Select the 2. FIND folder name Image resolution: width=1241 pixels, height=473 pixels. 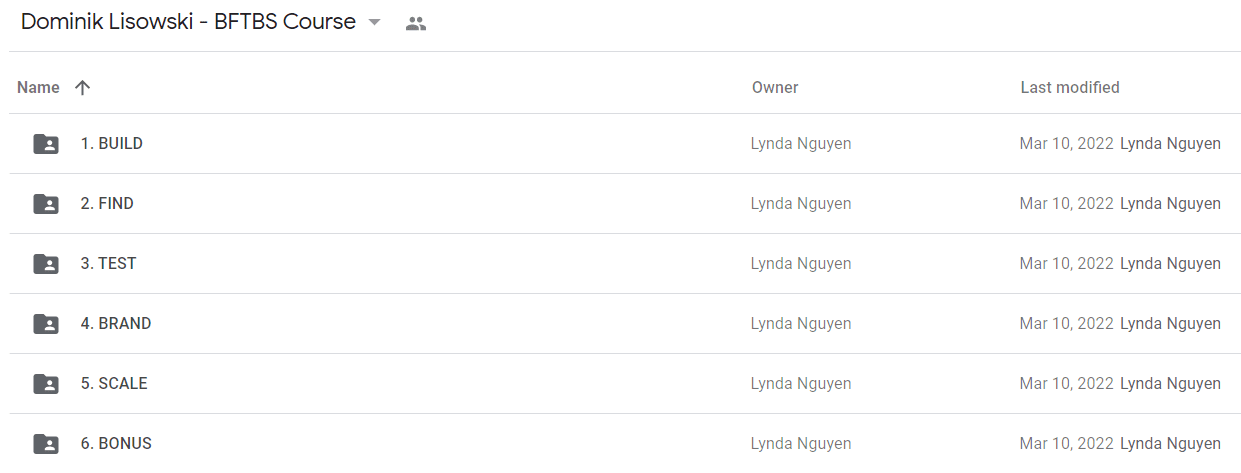click(x=107, y=204)
